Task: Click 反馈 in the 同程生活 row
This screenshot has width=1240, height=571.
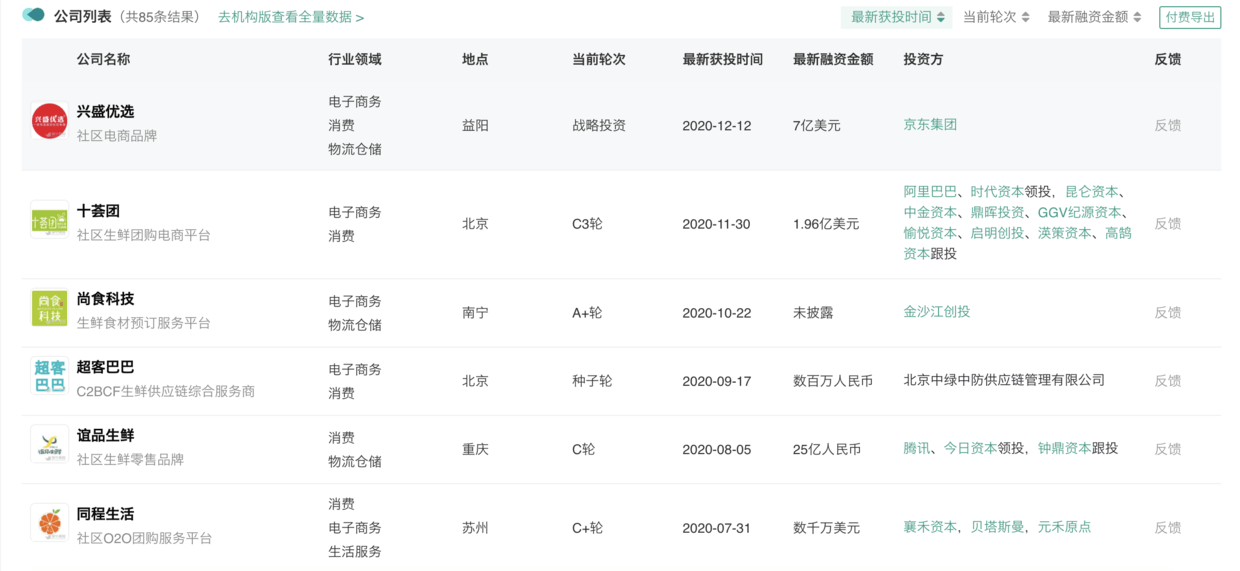Action: pyautogui.click(x=1168, y=528)
